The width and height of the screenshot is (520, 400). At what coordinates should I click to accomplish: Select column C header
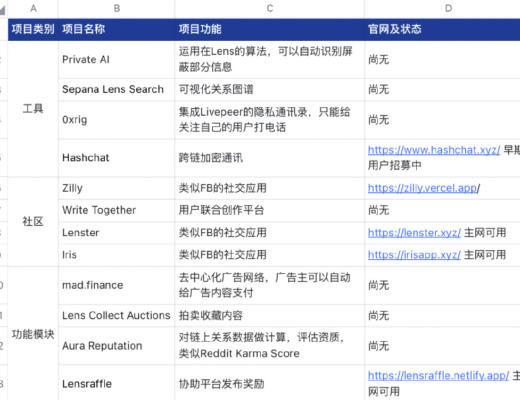point(270,8)
